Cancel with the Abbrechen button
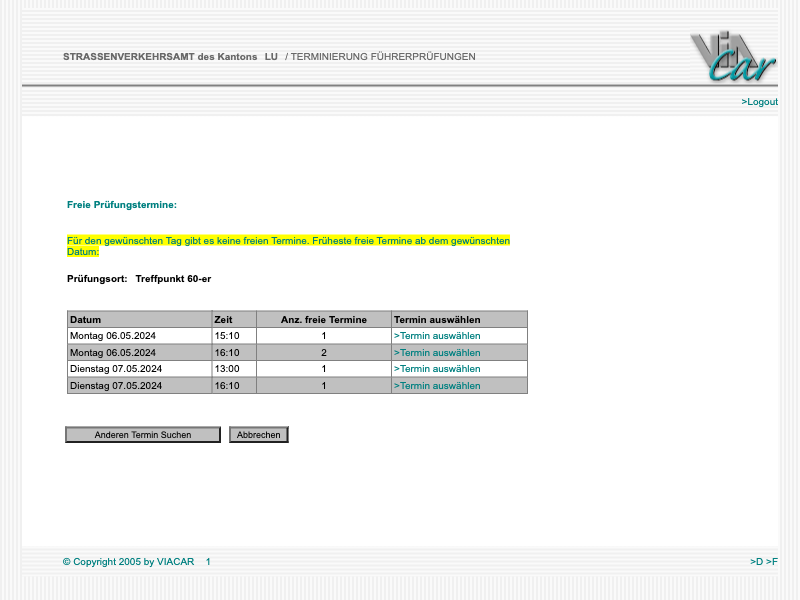This screenshot has width=800, height=600. coord(259,435)
